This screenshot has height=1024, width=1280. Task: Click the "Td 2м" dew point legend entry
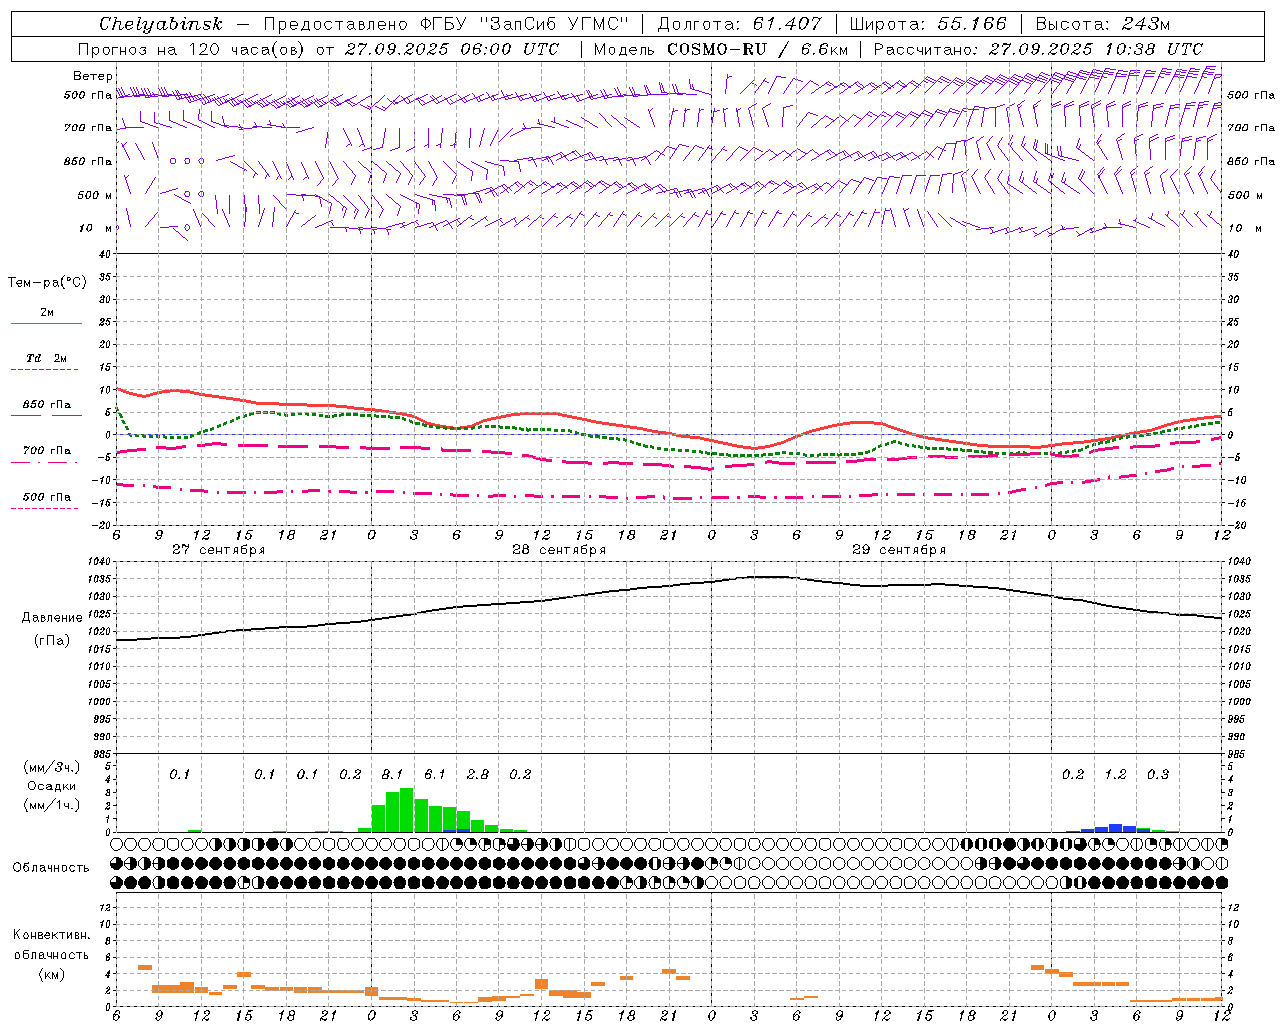tap(46, 358)
